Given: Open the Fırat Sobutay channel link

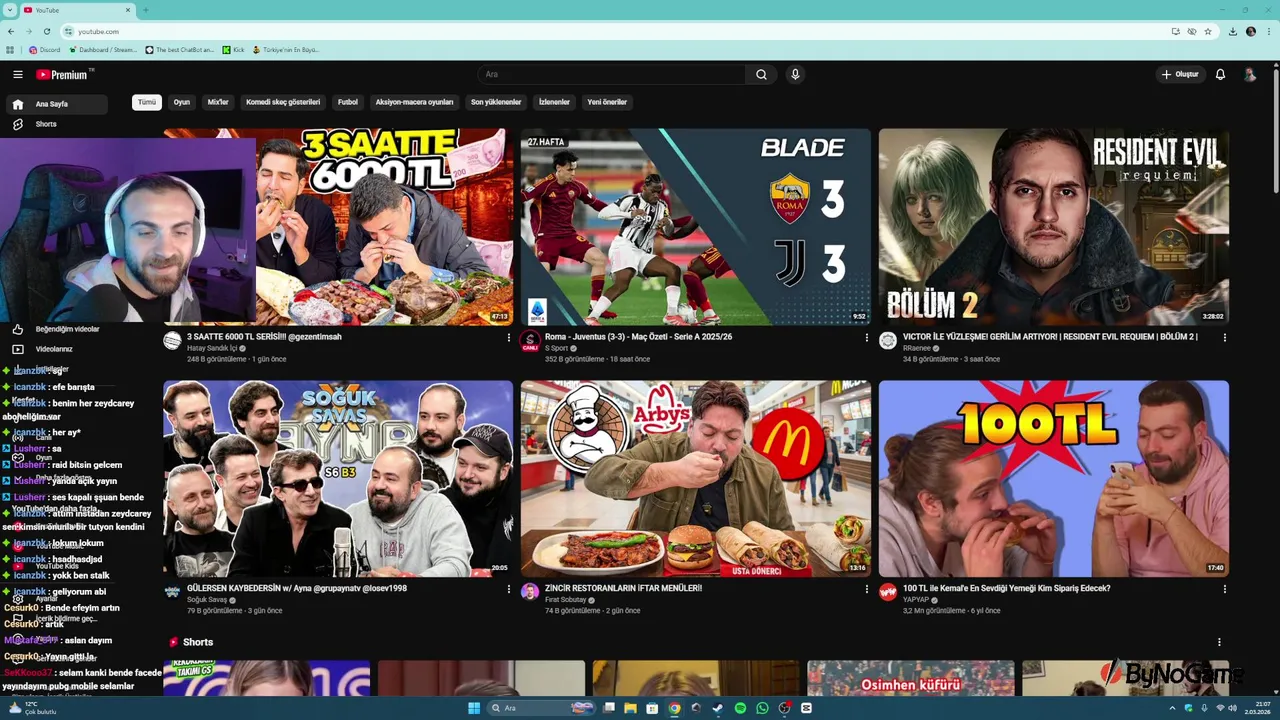Looking at the screenshot, I should click(x=566, y=600).
